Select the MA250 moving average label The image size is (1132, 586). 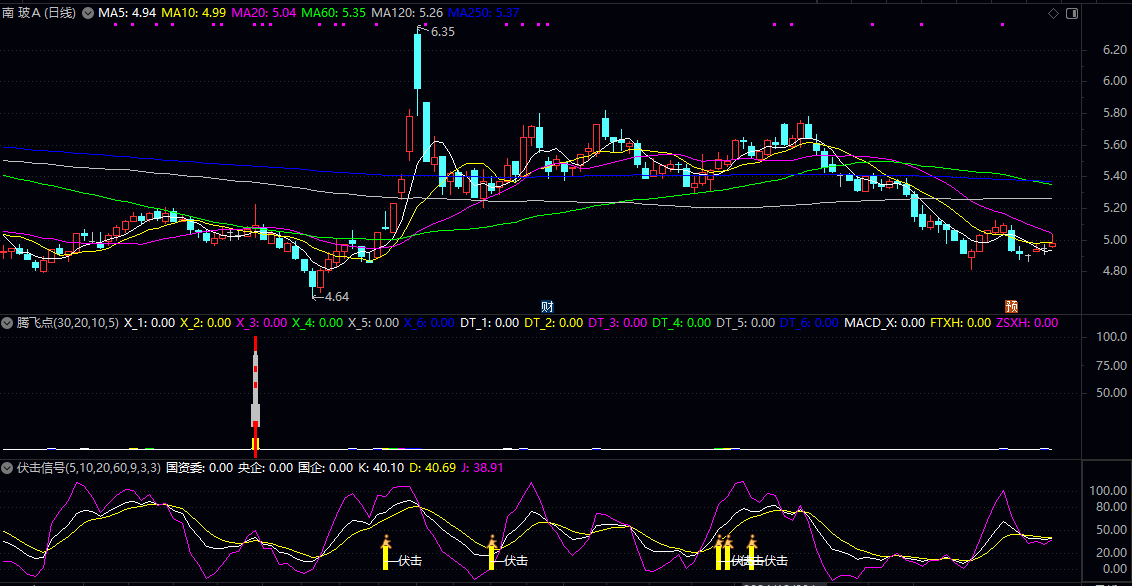(x=484, y=13)
